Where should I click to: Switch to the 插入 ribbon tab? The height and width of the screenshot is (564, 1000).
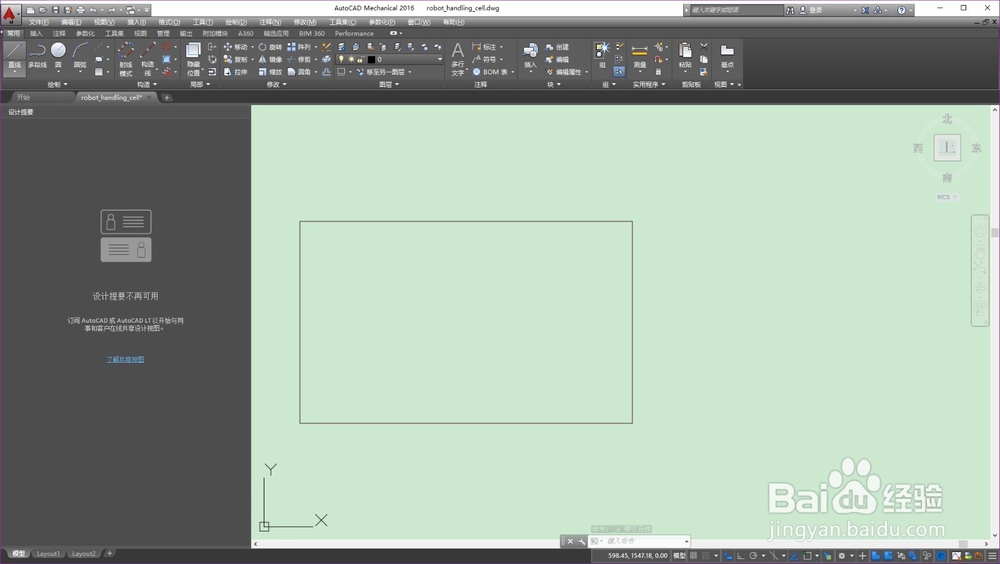(x=36, y=33)
